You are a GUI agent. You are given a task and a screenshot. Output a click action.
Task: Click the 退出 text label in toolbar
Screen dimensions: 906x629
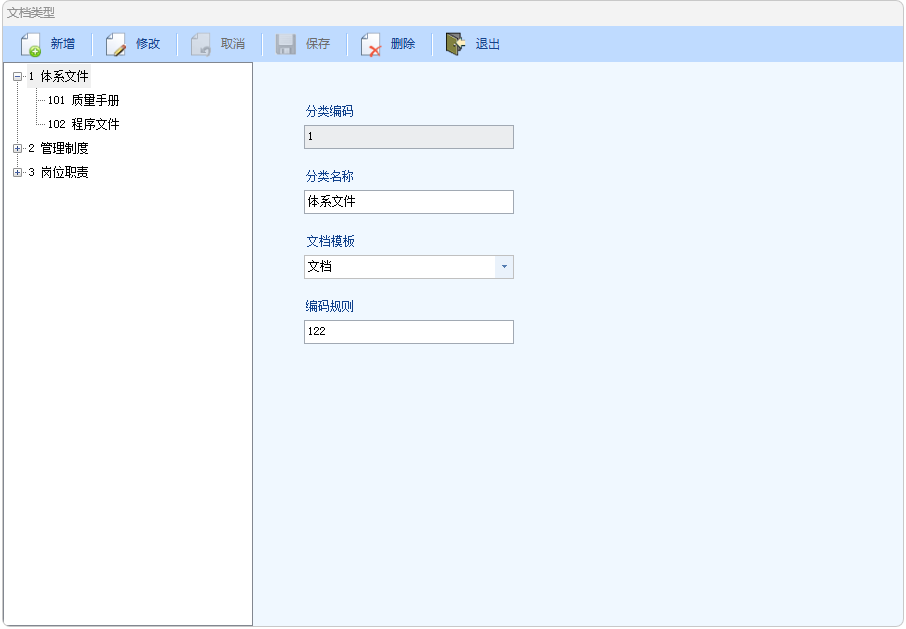[x=488, y=44]
